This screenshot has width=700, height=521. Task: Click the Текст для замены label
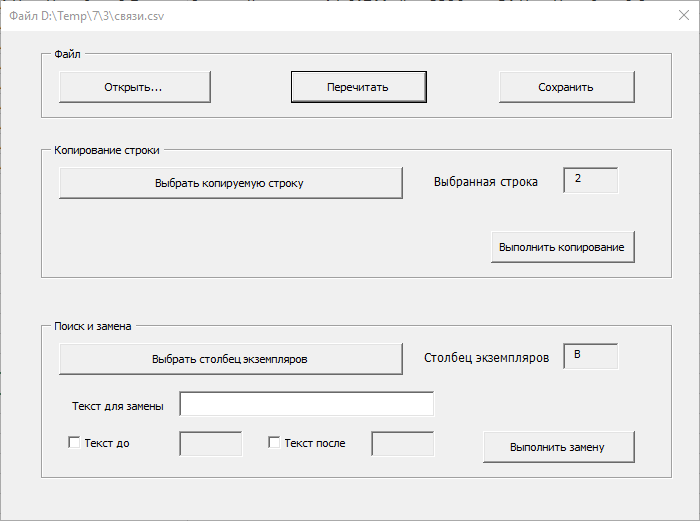(118, 406)
